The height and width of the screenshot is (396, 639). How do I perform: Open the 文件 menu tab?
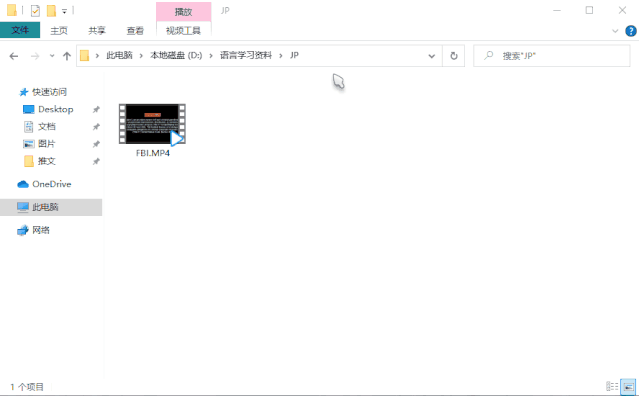20,30
